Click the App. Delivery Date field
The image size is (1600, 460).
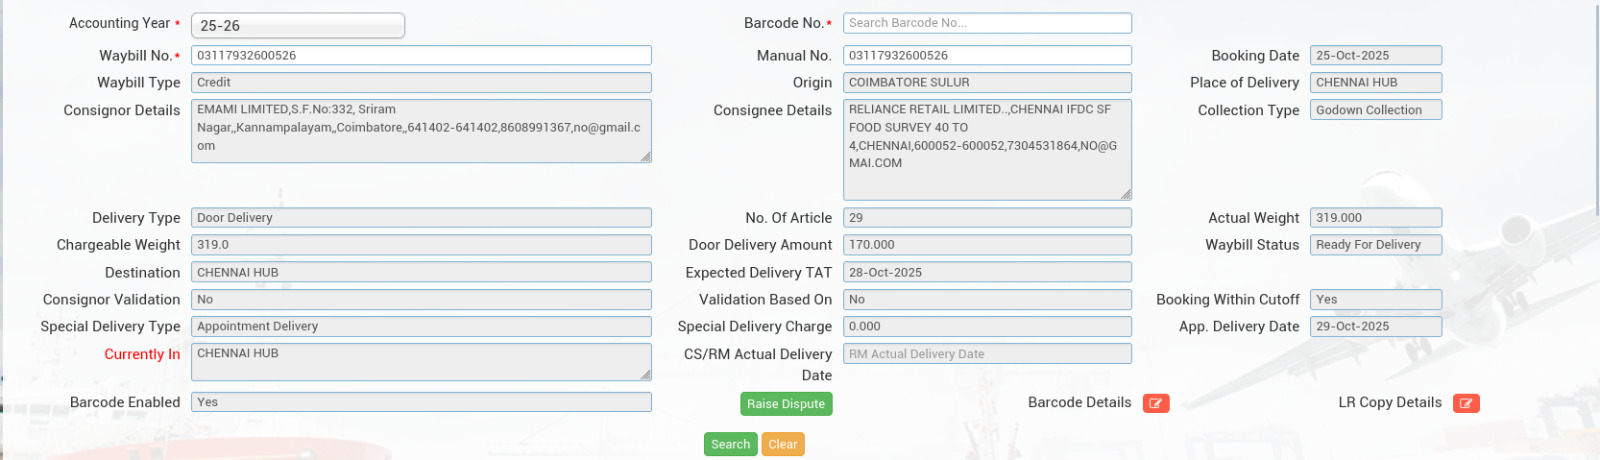(x=1375, y=326)
